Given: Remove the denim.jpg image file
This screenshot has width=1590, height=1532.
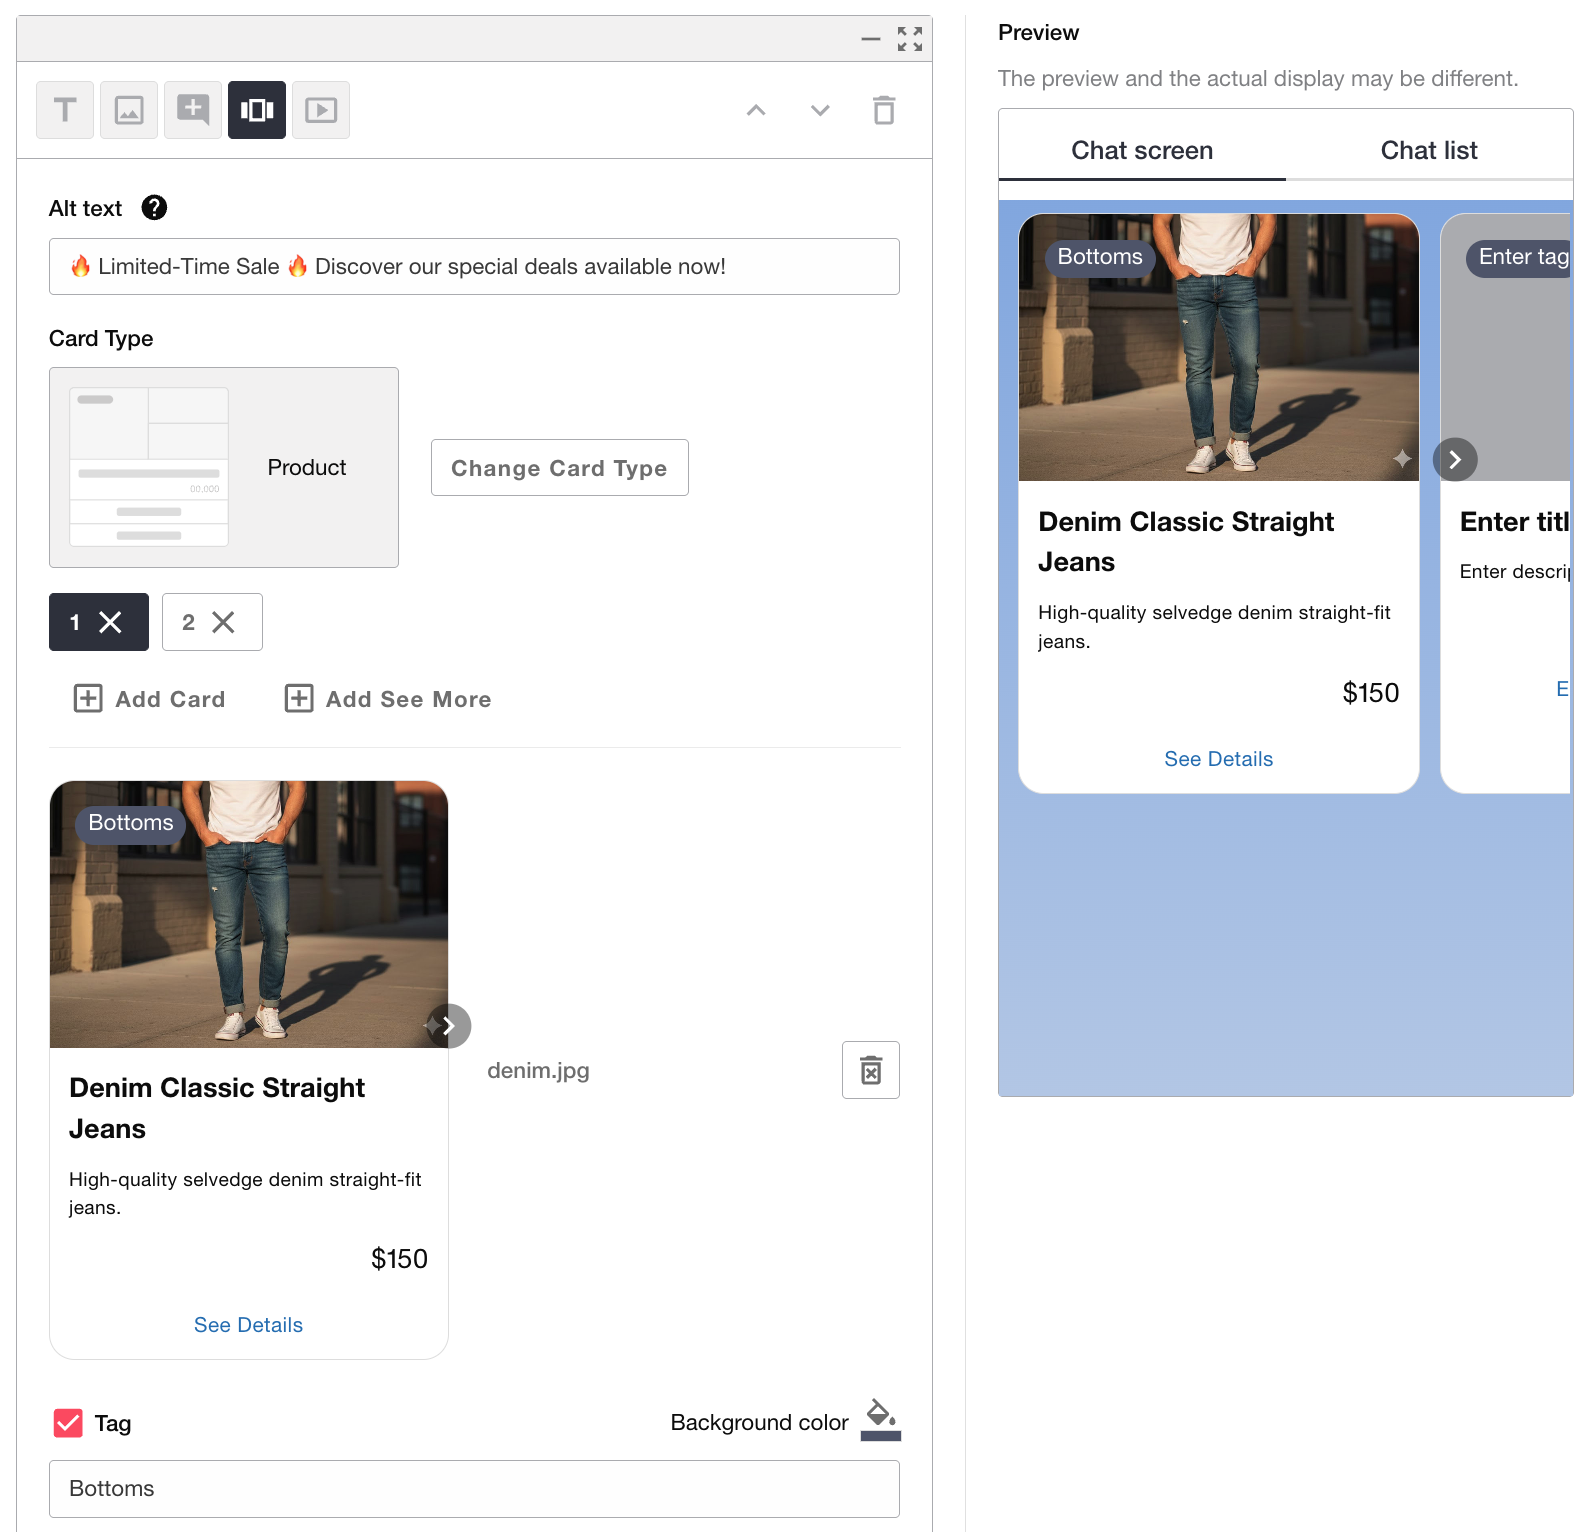Looking at the screenshot, I should click(871, 1070).
